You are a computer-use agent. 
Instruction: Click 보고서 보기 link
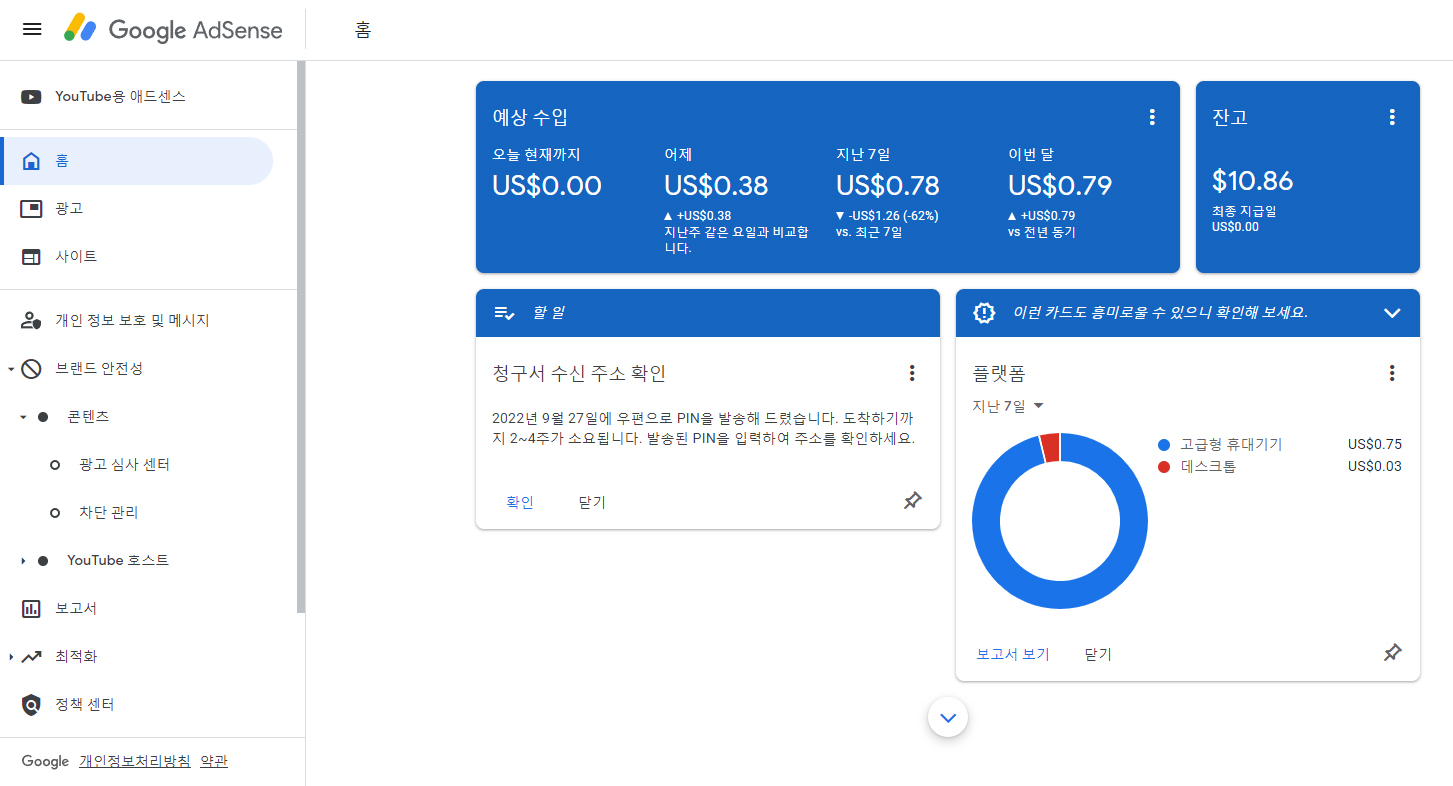click(1013, 654)
